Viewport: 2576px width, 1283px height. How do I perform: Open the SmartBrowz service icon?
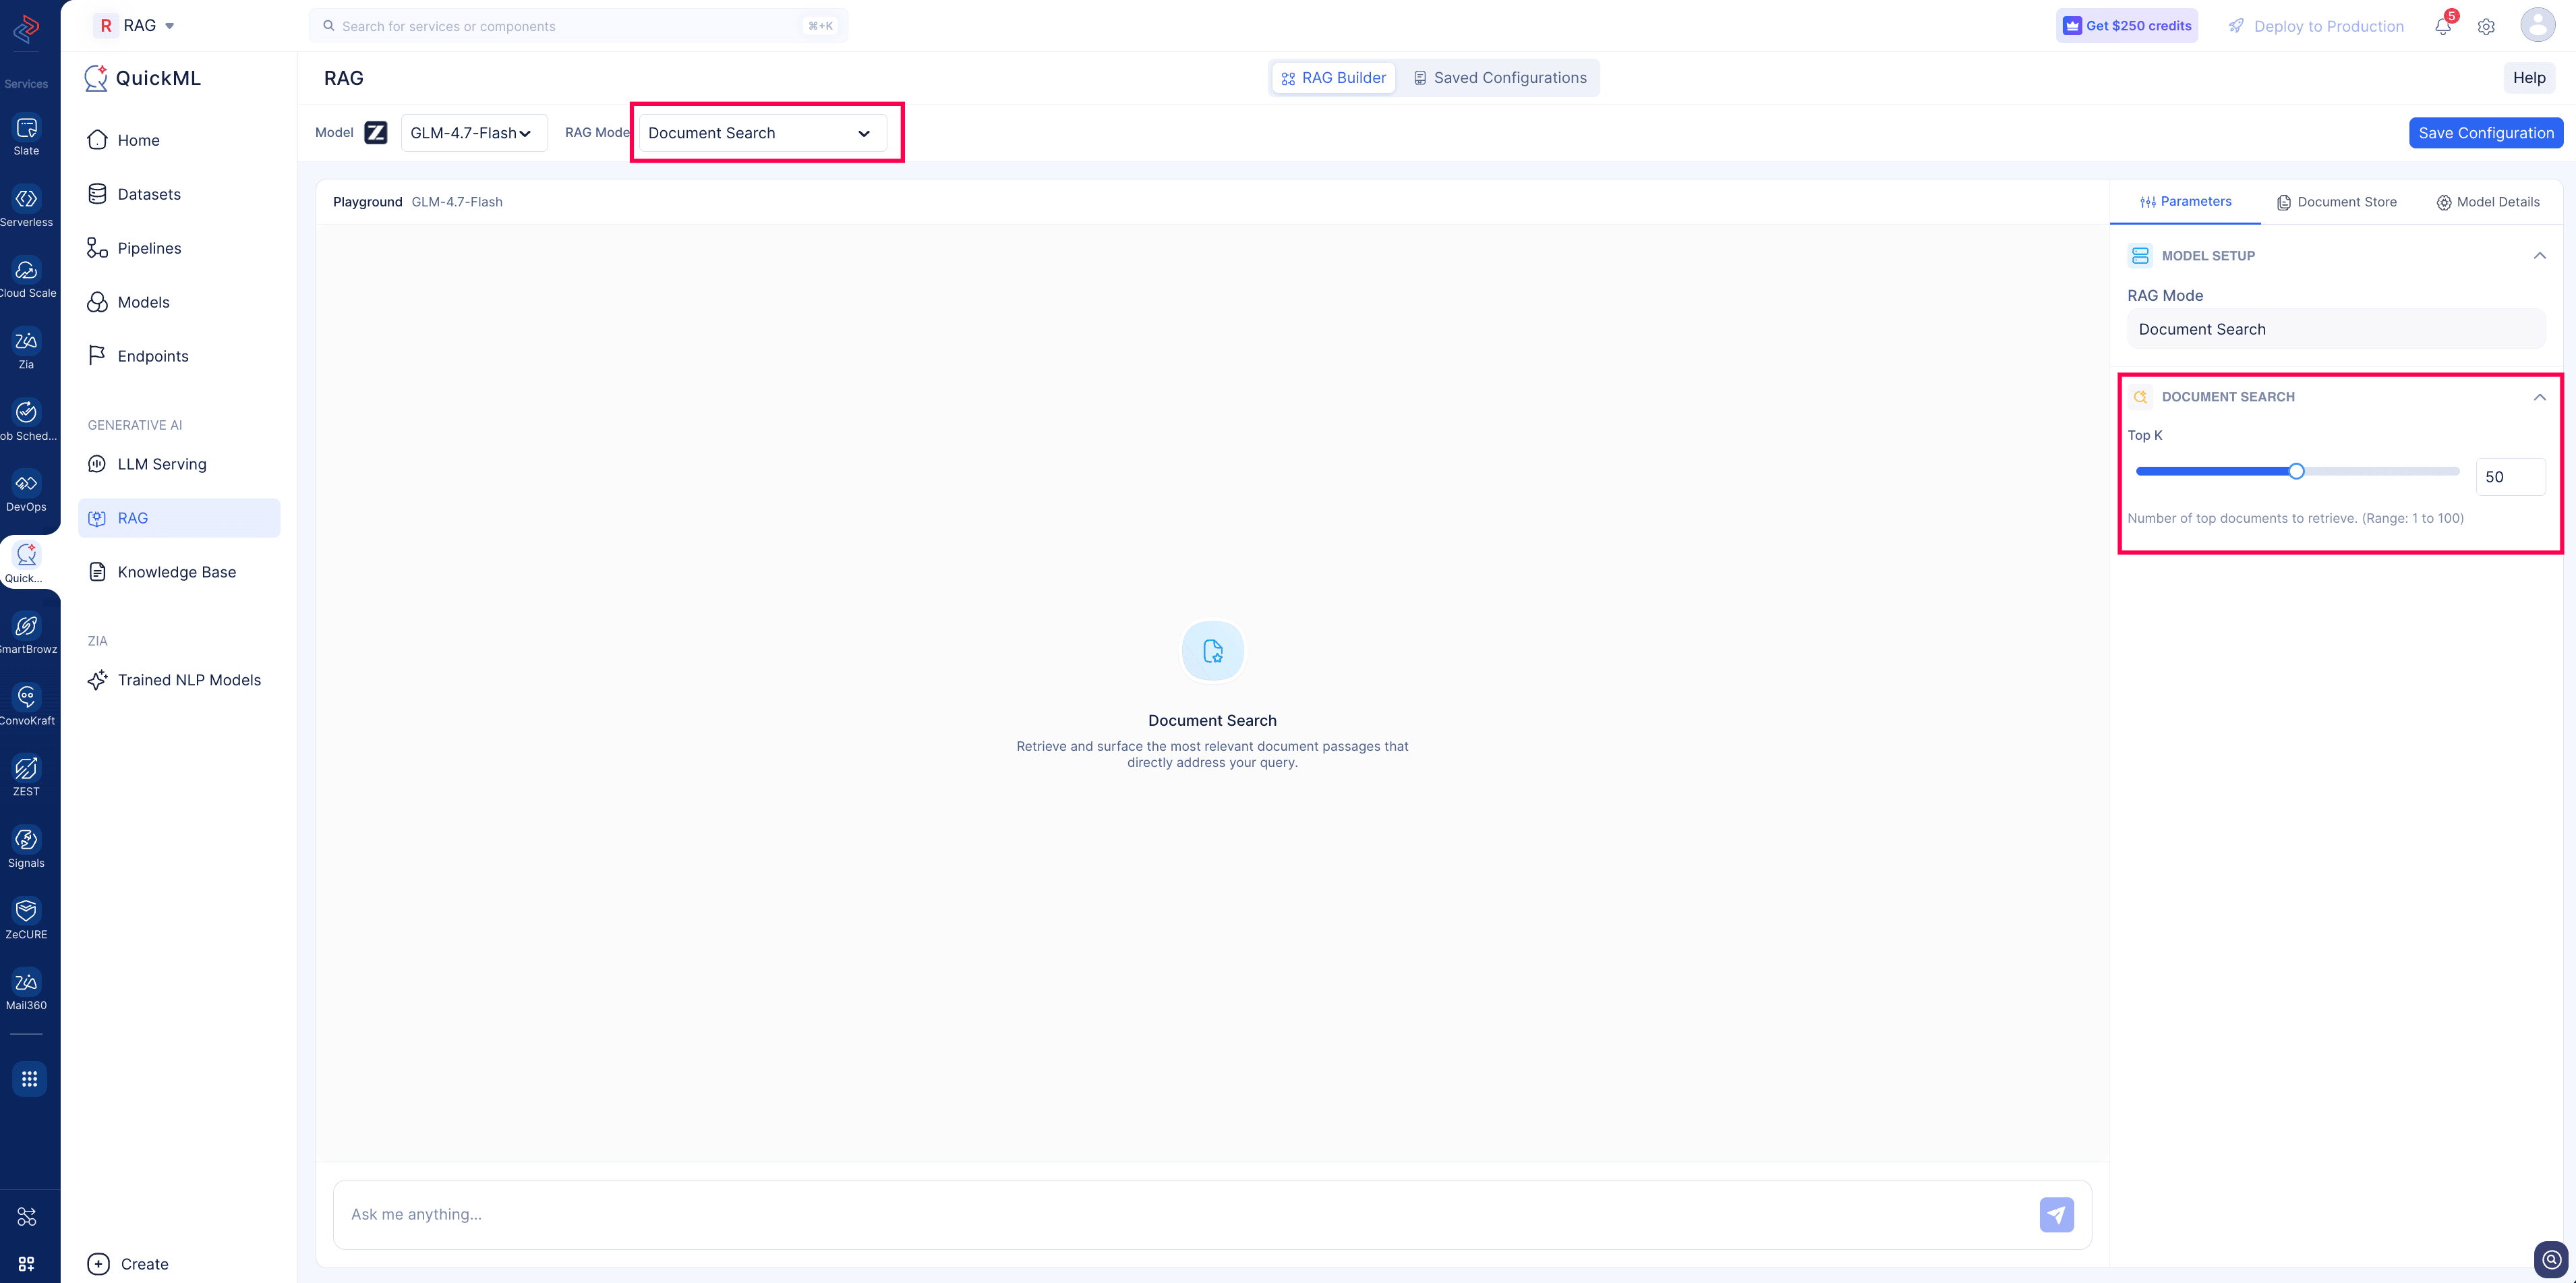coord(27,626)
